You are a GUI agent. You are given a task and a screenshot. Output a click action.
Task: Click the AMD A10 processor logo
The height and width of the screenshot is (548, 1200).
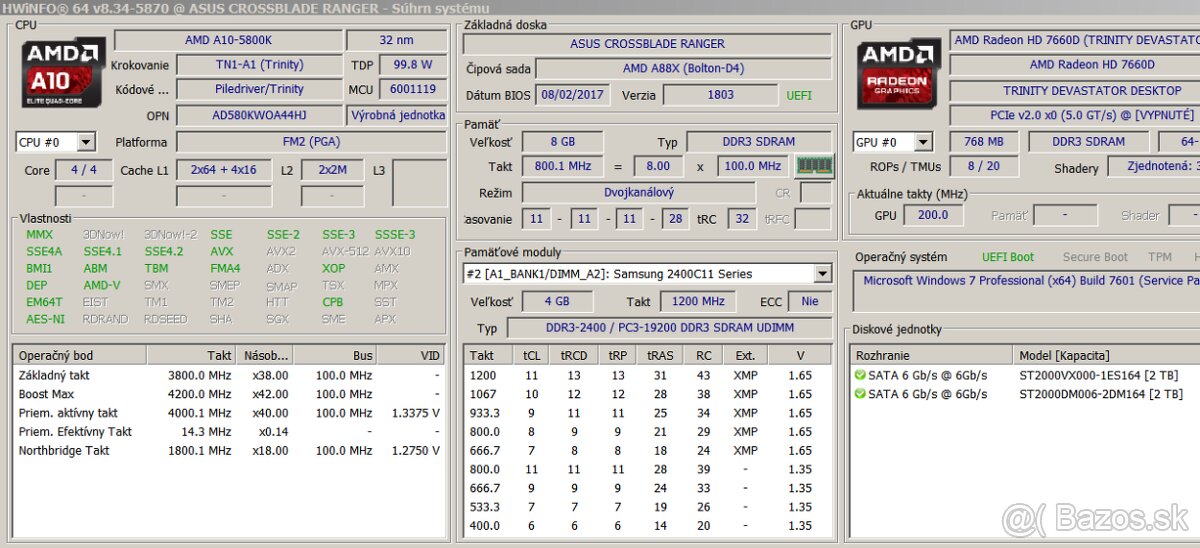[x=62, y=73]
